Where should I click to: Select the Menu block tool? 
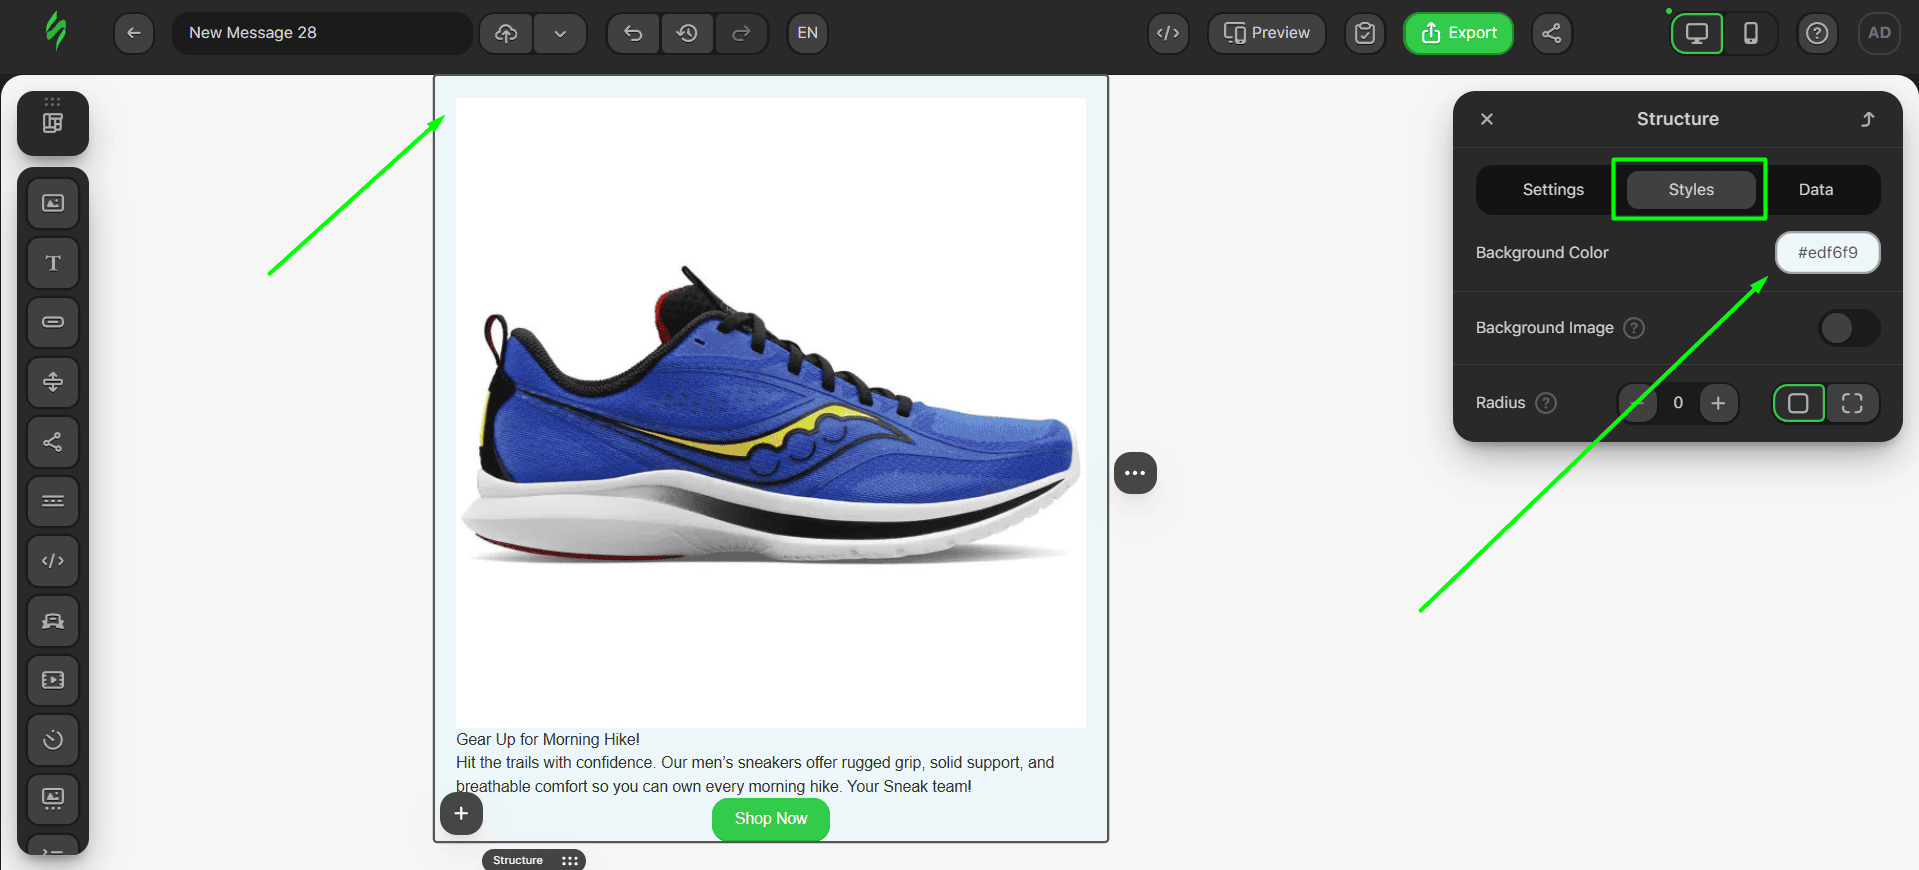click(53, 501)
